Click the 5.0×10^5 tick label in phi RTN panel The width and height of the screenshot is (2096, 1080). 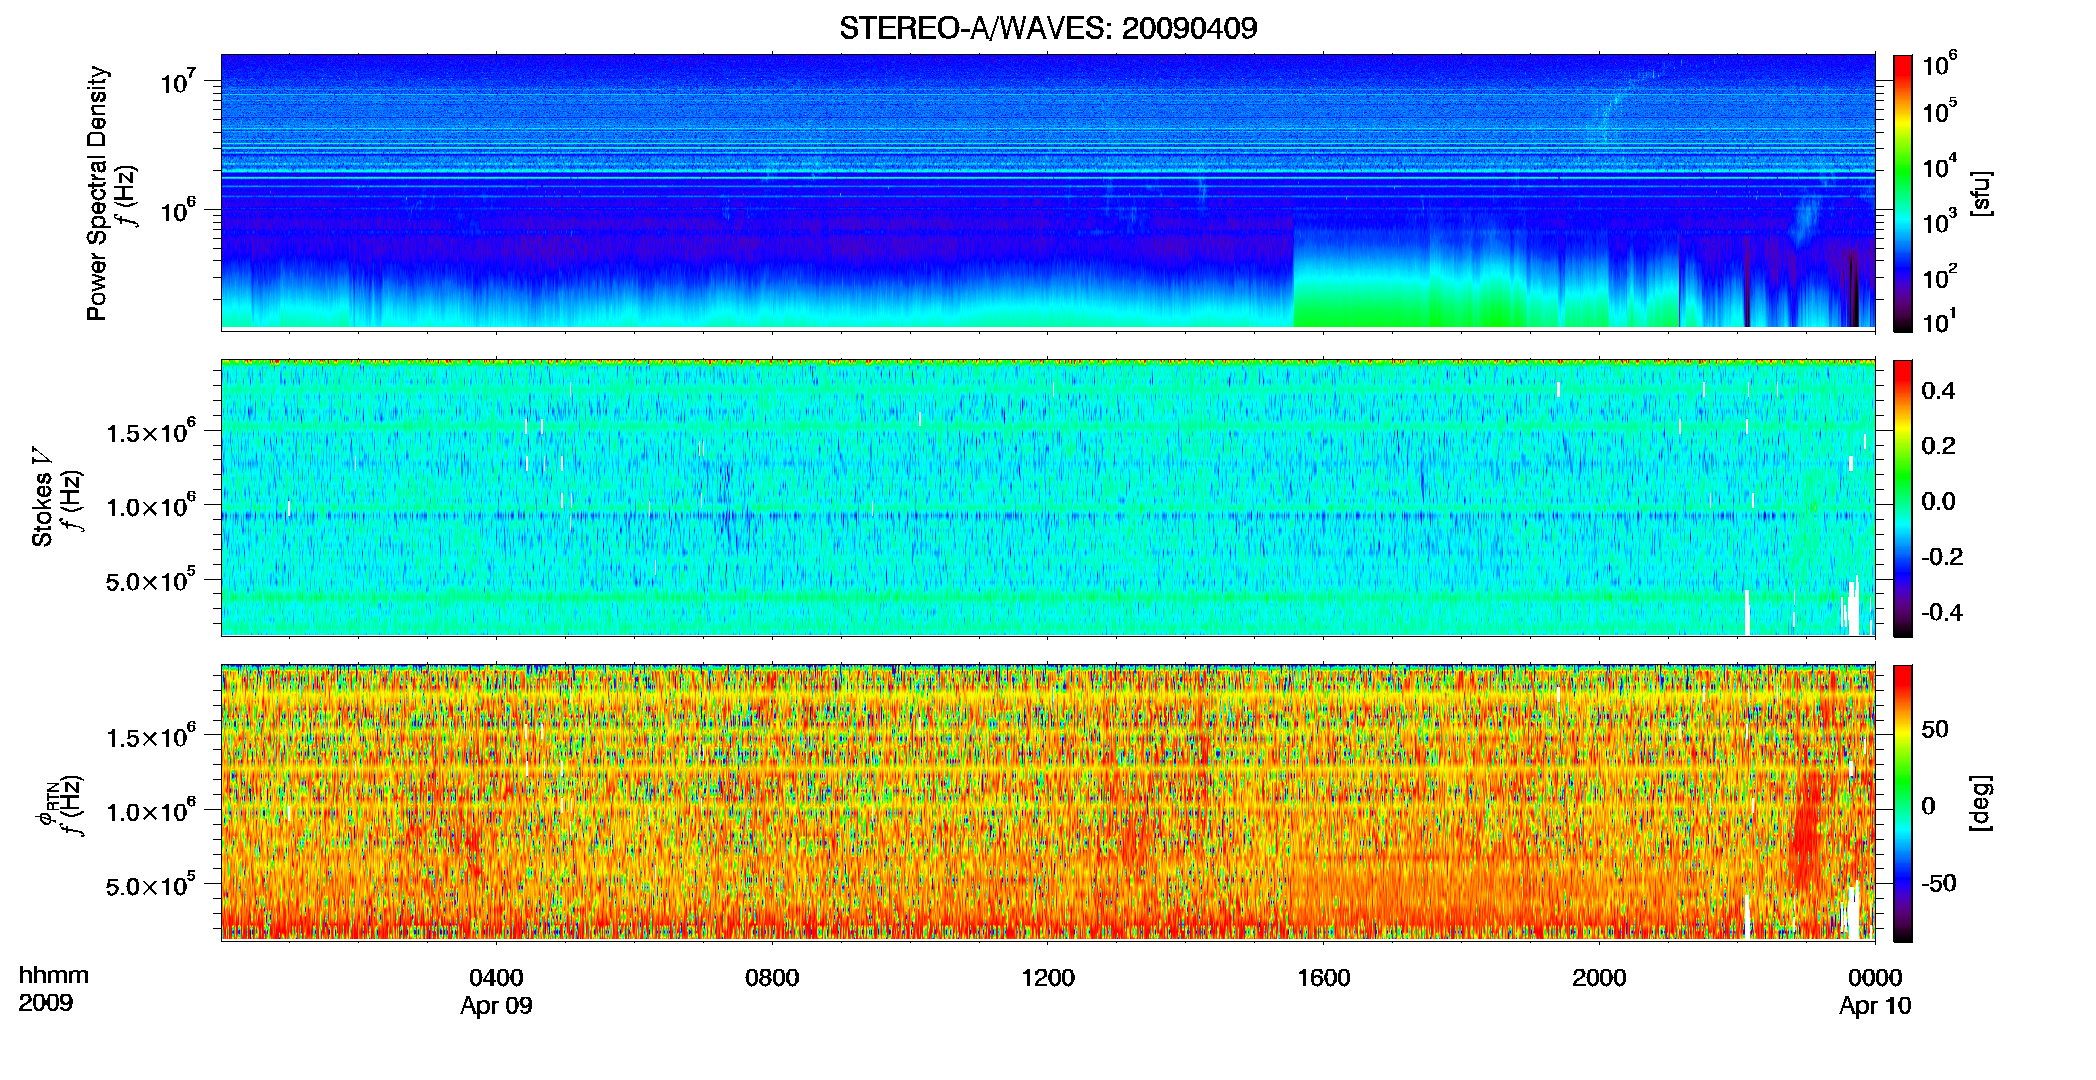pos(150,884)
